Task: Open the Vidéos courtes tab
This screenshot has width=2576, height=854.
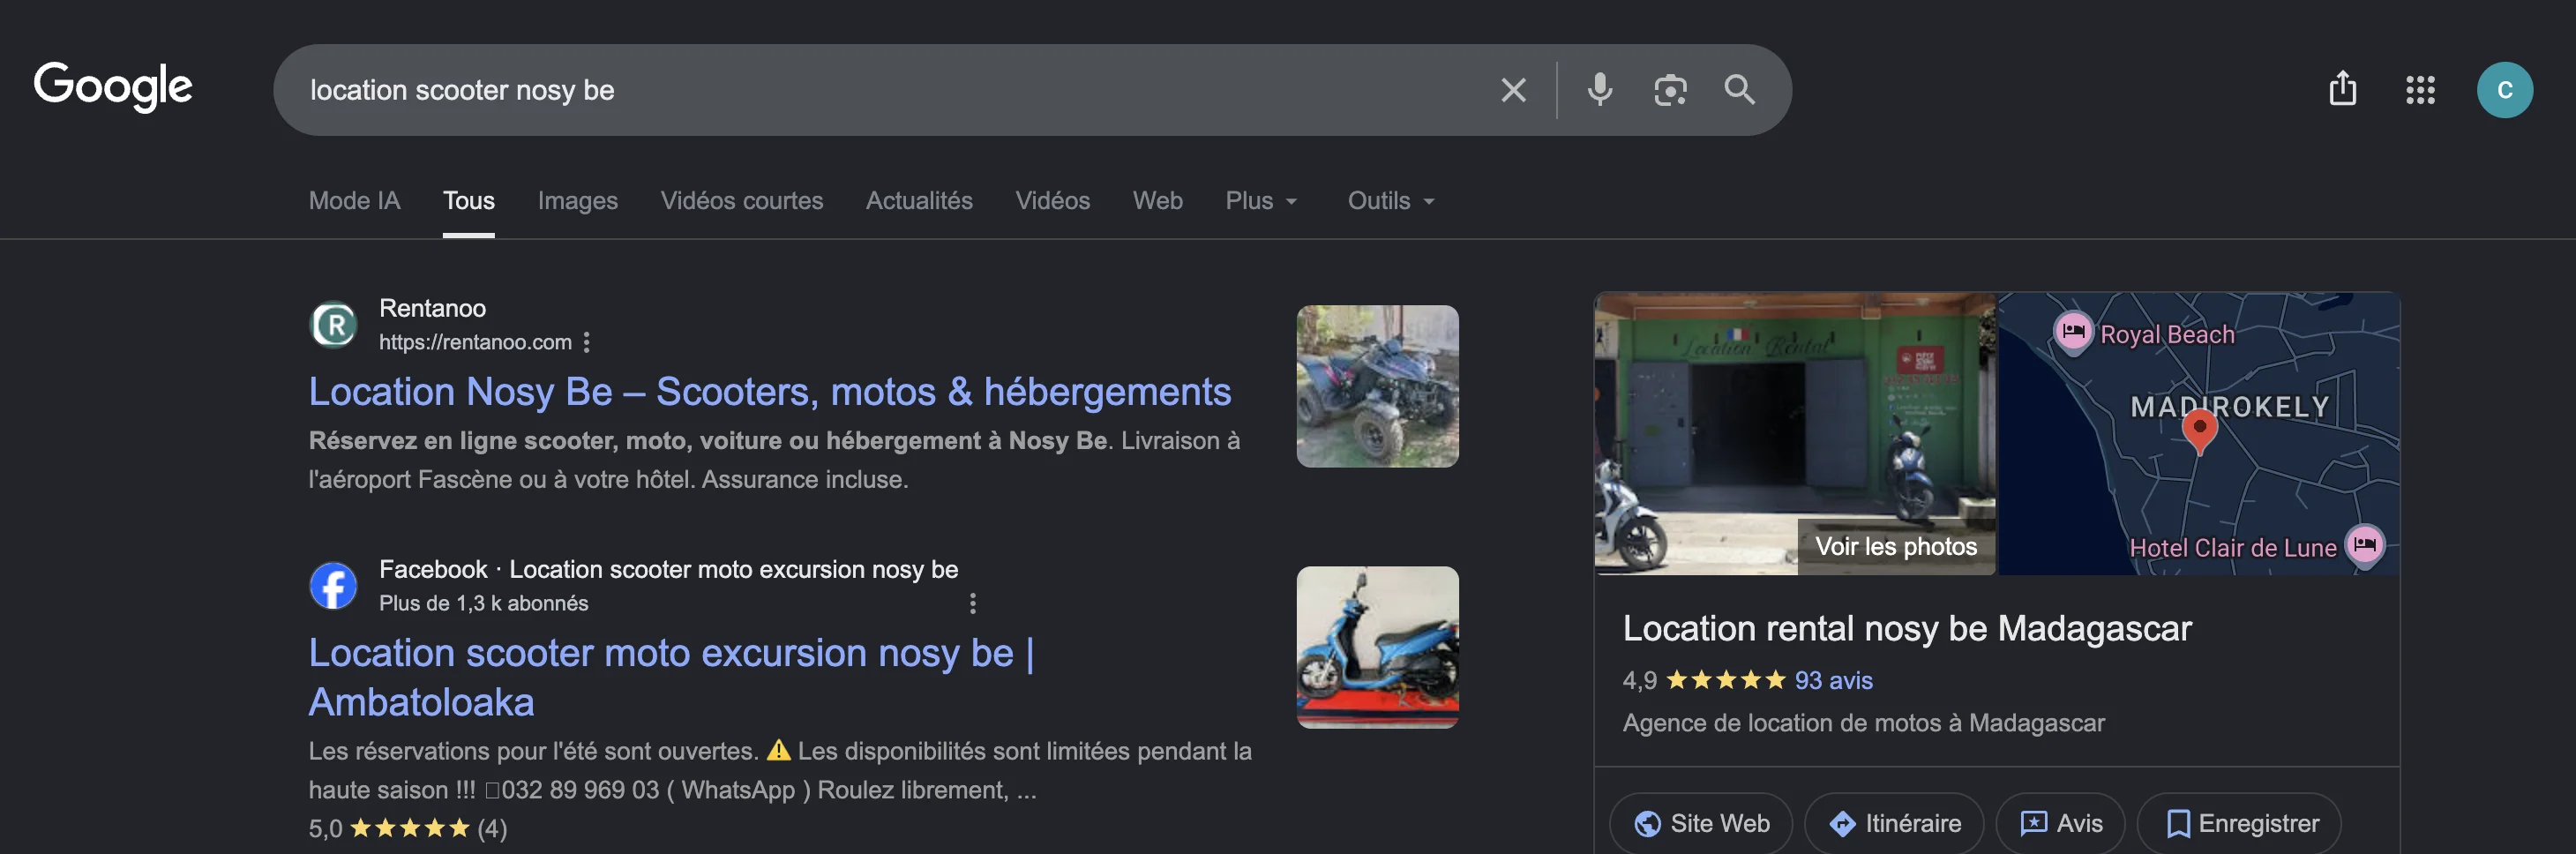Action: pos(741,200)
